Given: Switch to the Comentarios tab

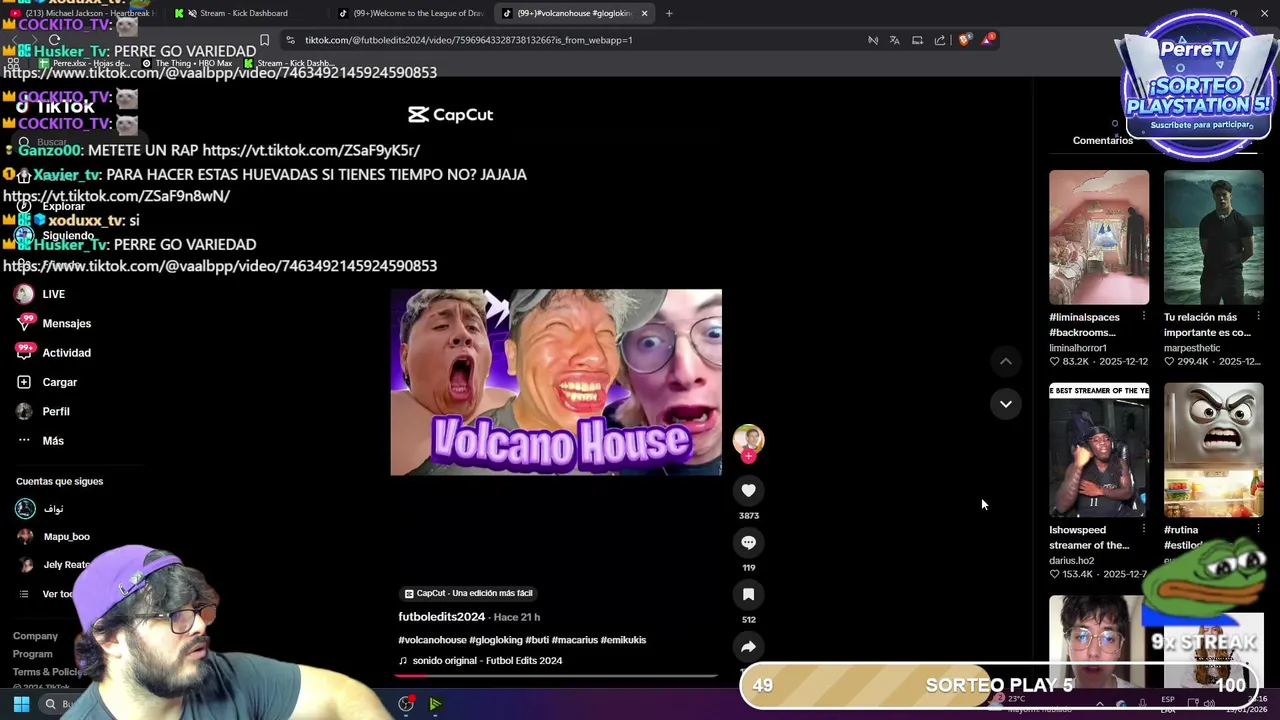Looking at the screenshot, I should (1103, 141).
